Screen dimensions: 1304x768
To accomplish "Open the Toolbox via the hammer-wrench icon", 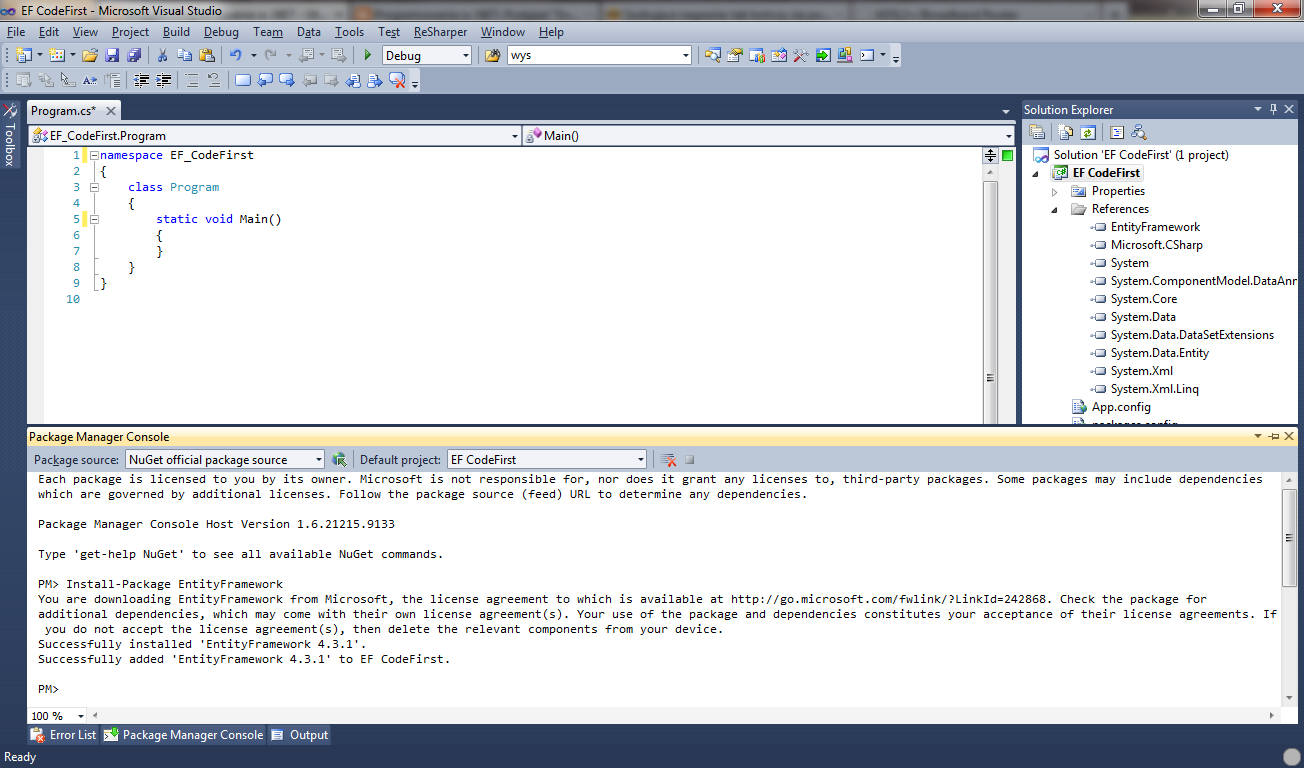I will coord(800,55).
